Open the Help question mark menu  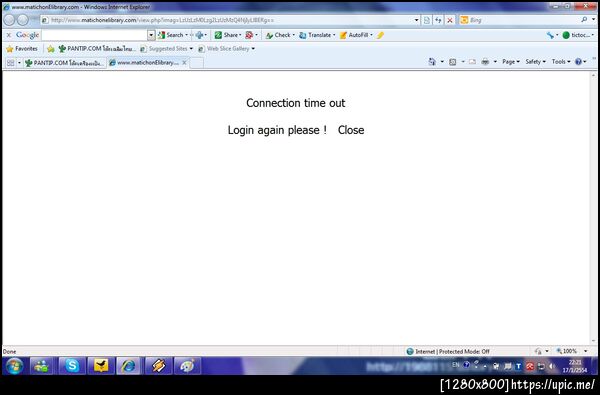pos(580,62)
